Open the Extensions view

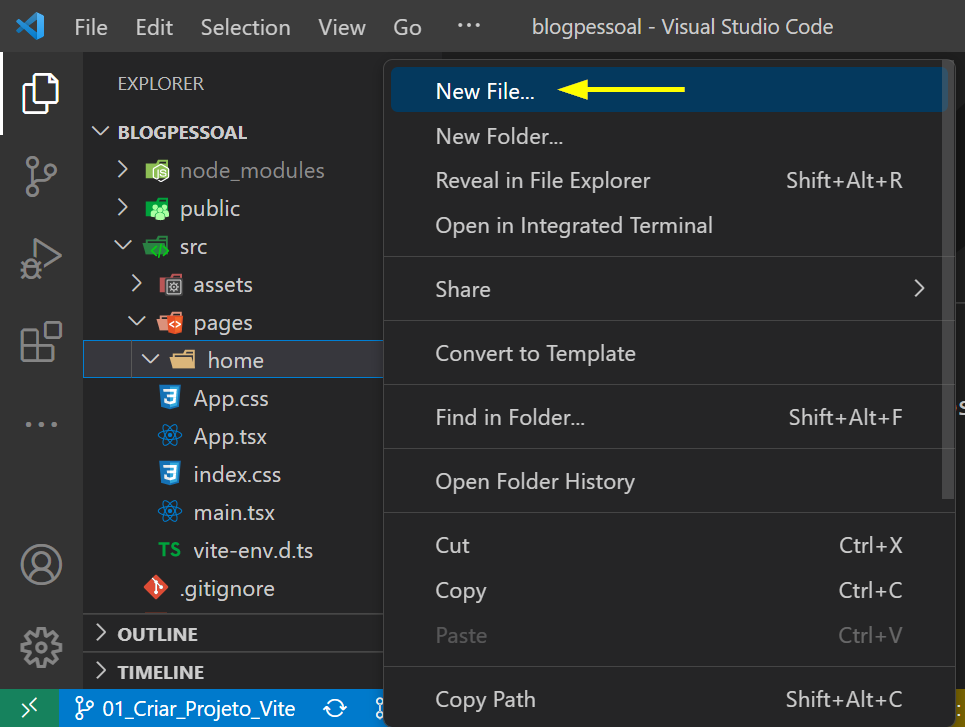[x=41, y=343]
